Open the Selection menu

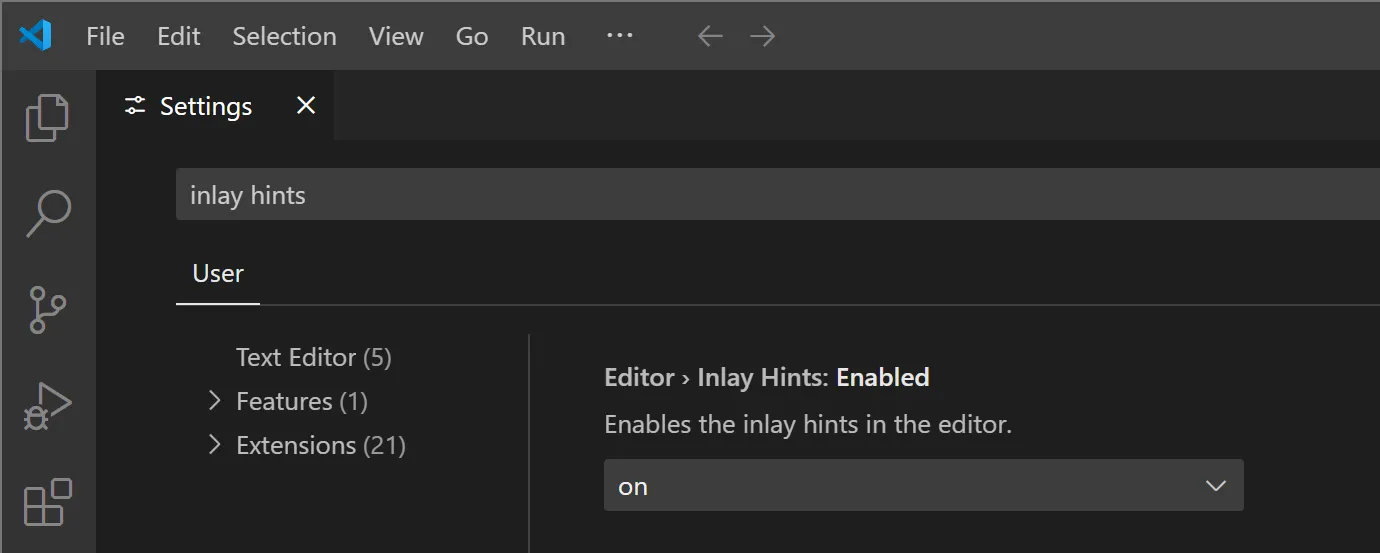(284, 37)
